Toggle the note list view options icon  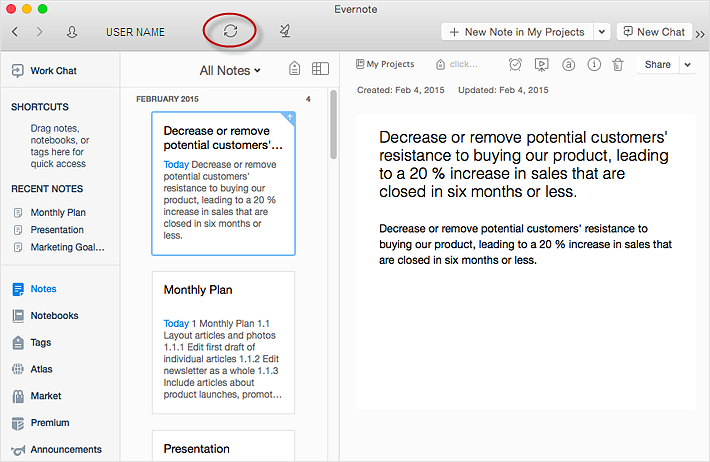click(x=320, y=69)
